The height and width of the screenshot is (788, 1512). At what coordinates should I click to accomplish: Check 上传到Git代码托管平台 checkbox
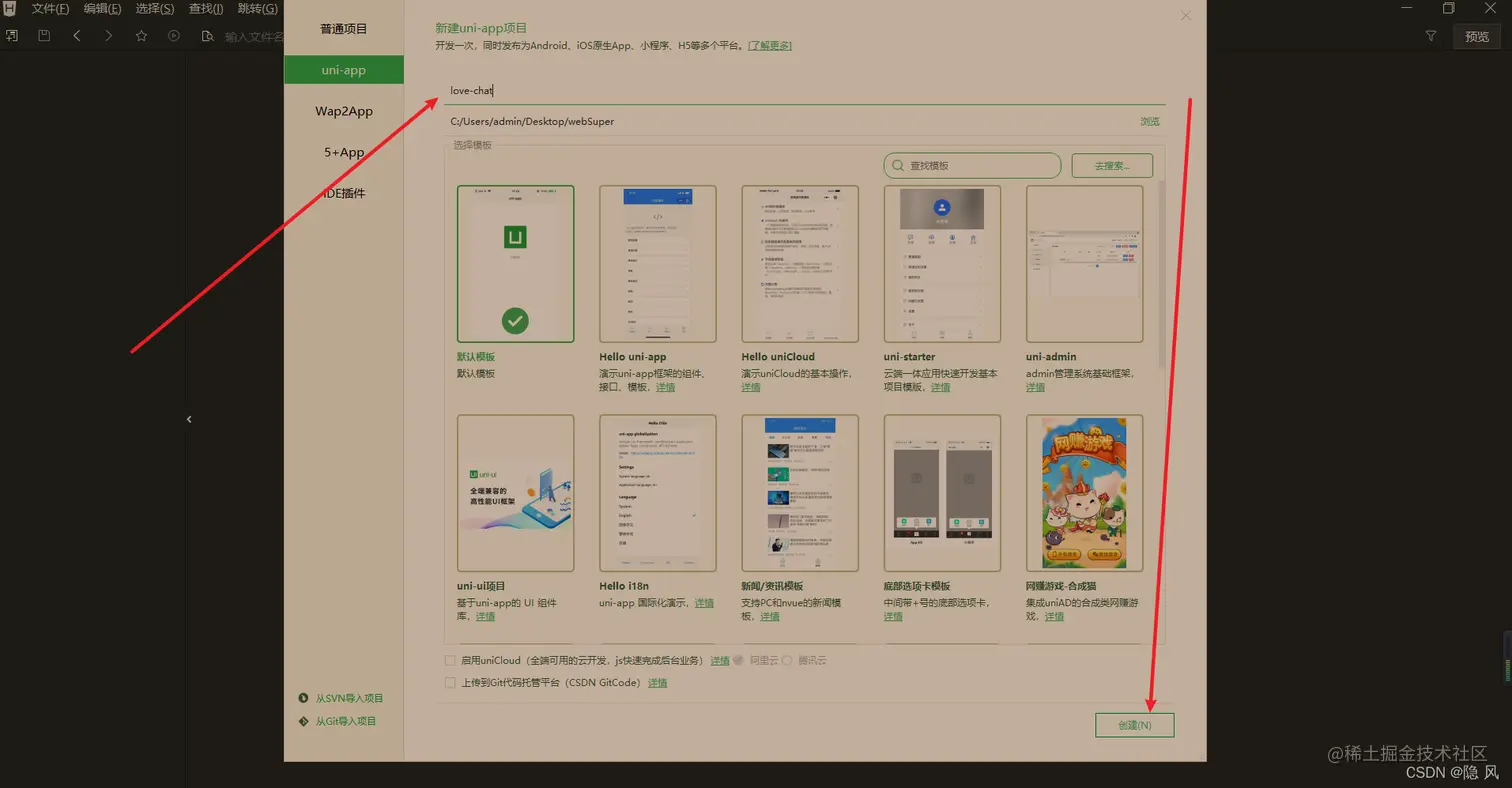449,683
